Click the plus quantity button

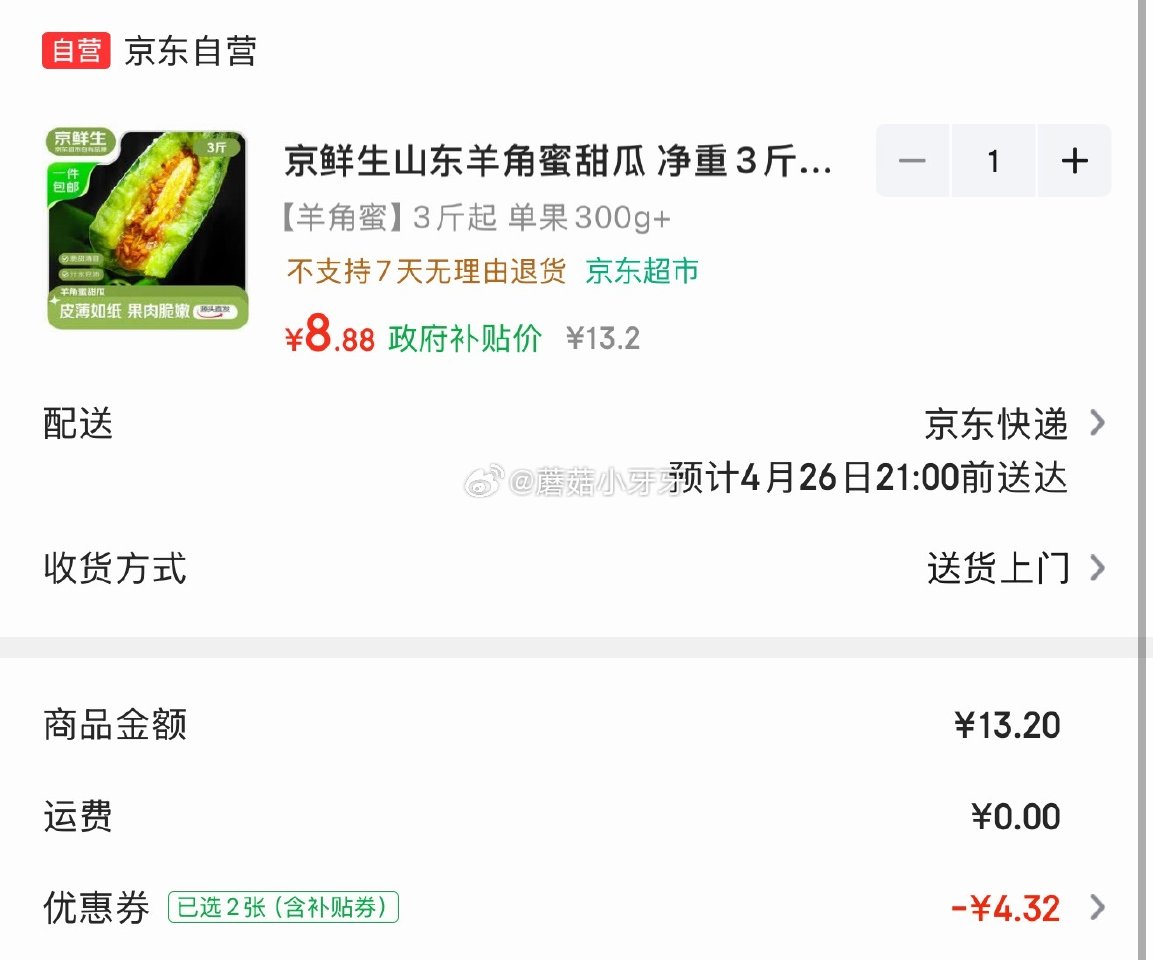click(1074, 160)
